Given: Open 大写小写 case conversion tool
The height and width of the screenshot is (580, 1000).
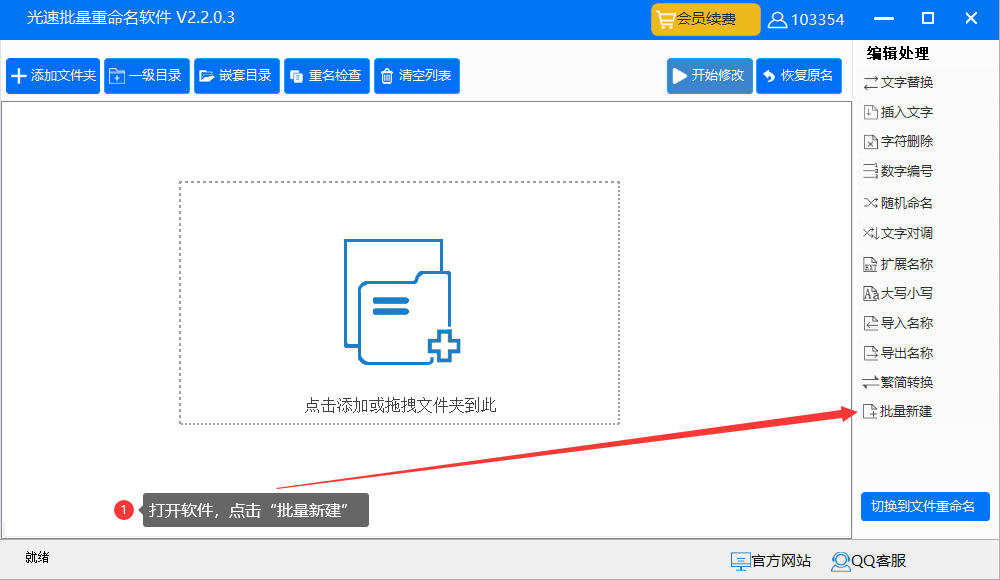Looking at the screenshot, I should (898, 294).
